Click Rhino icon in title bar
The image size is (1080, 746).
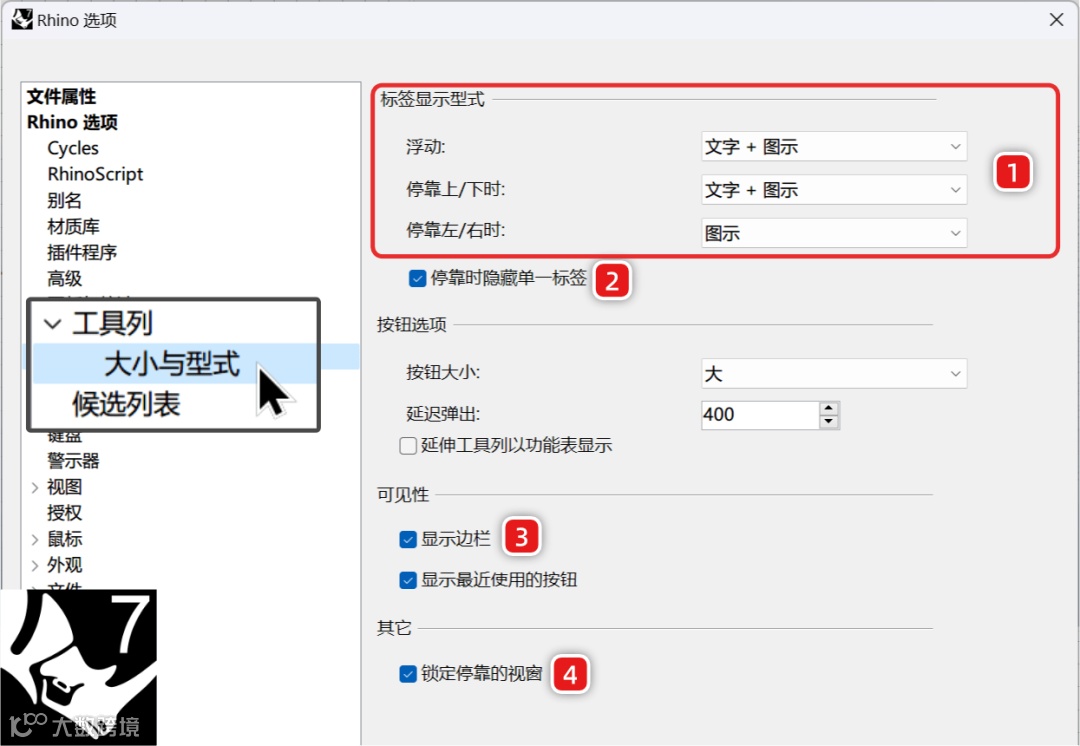[22, 19]
